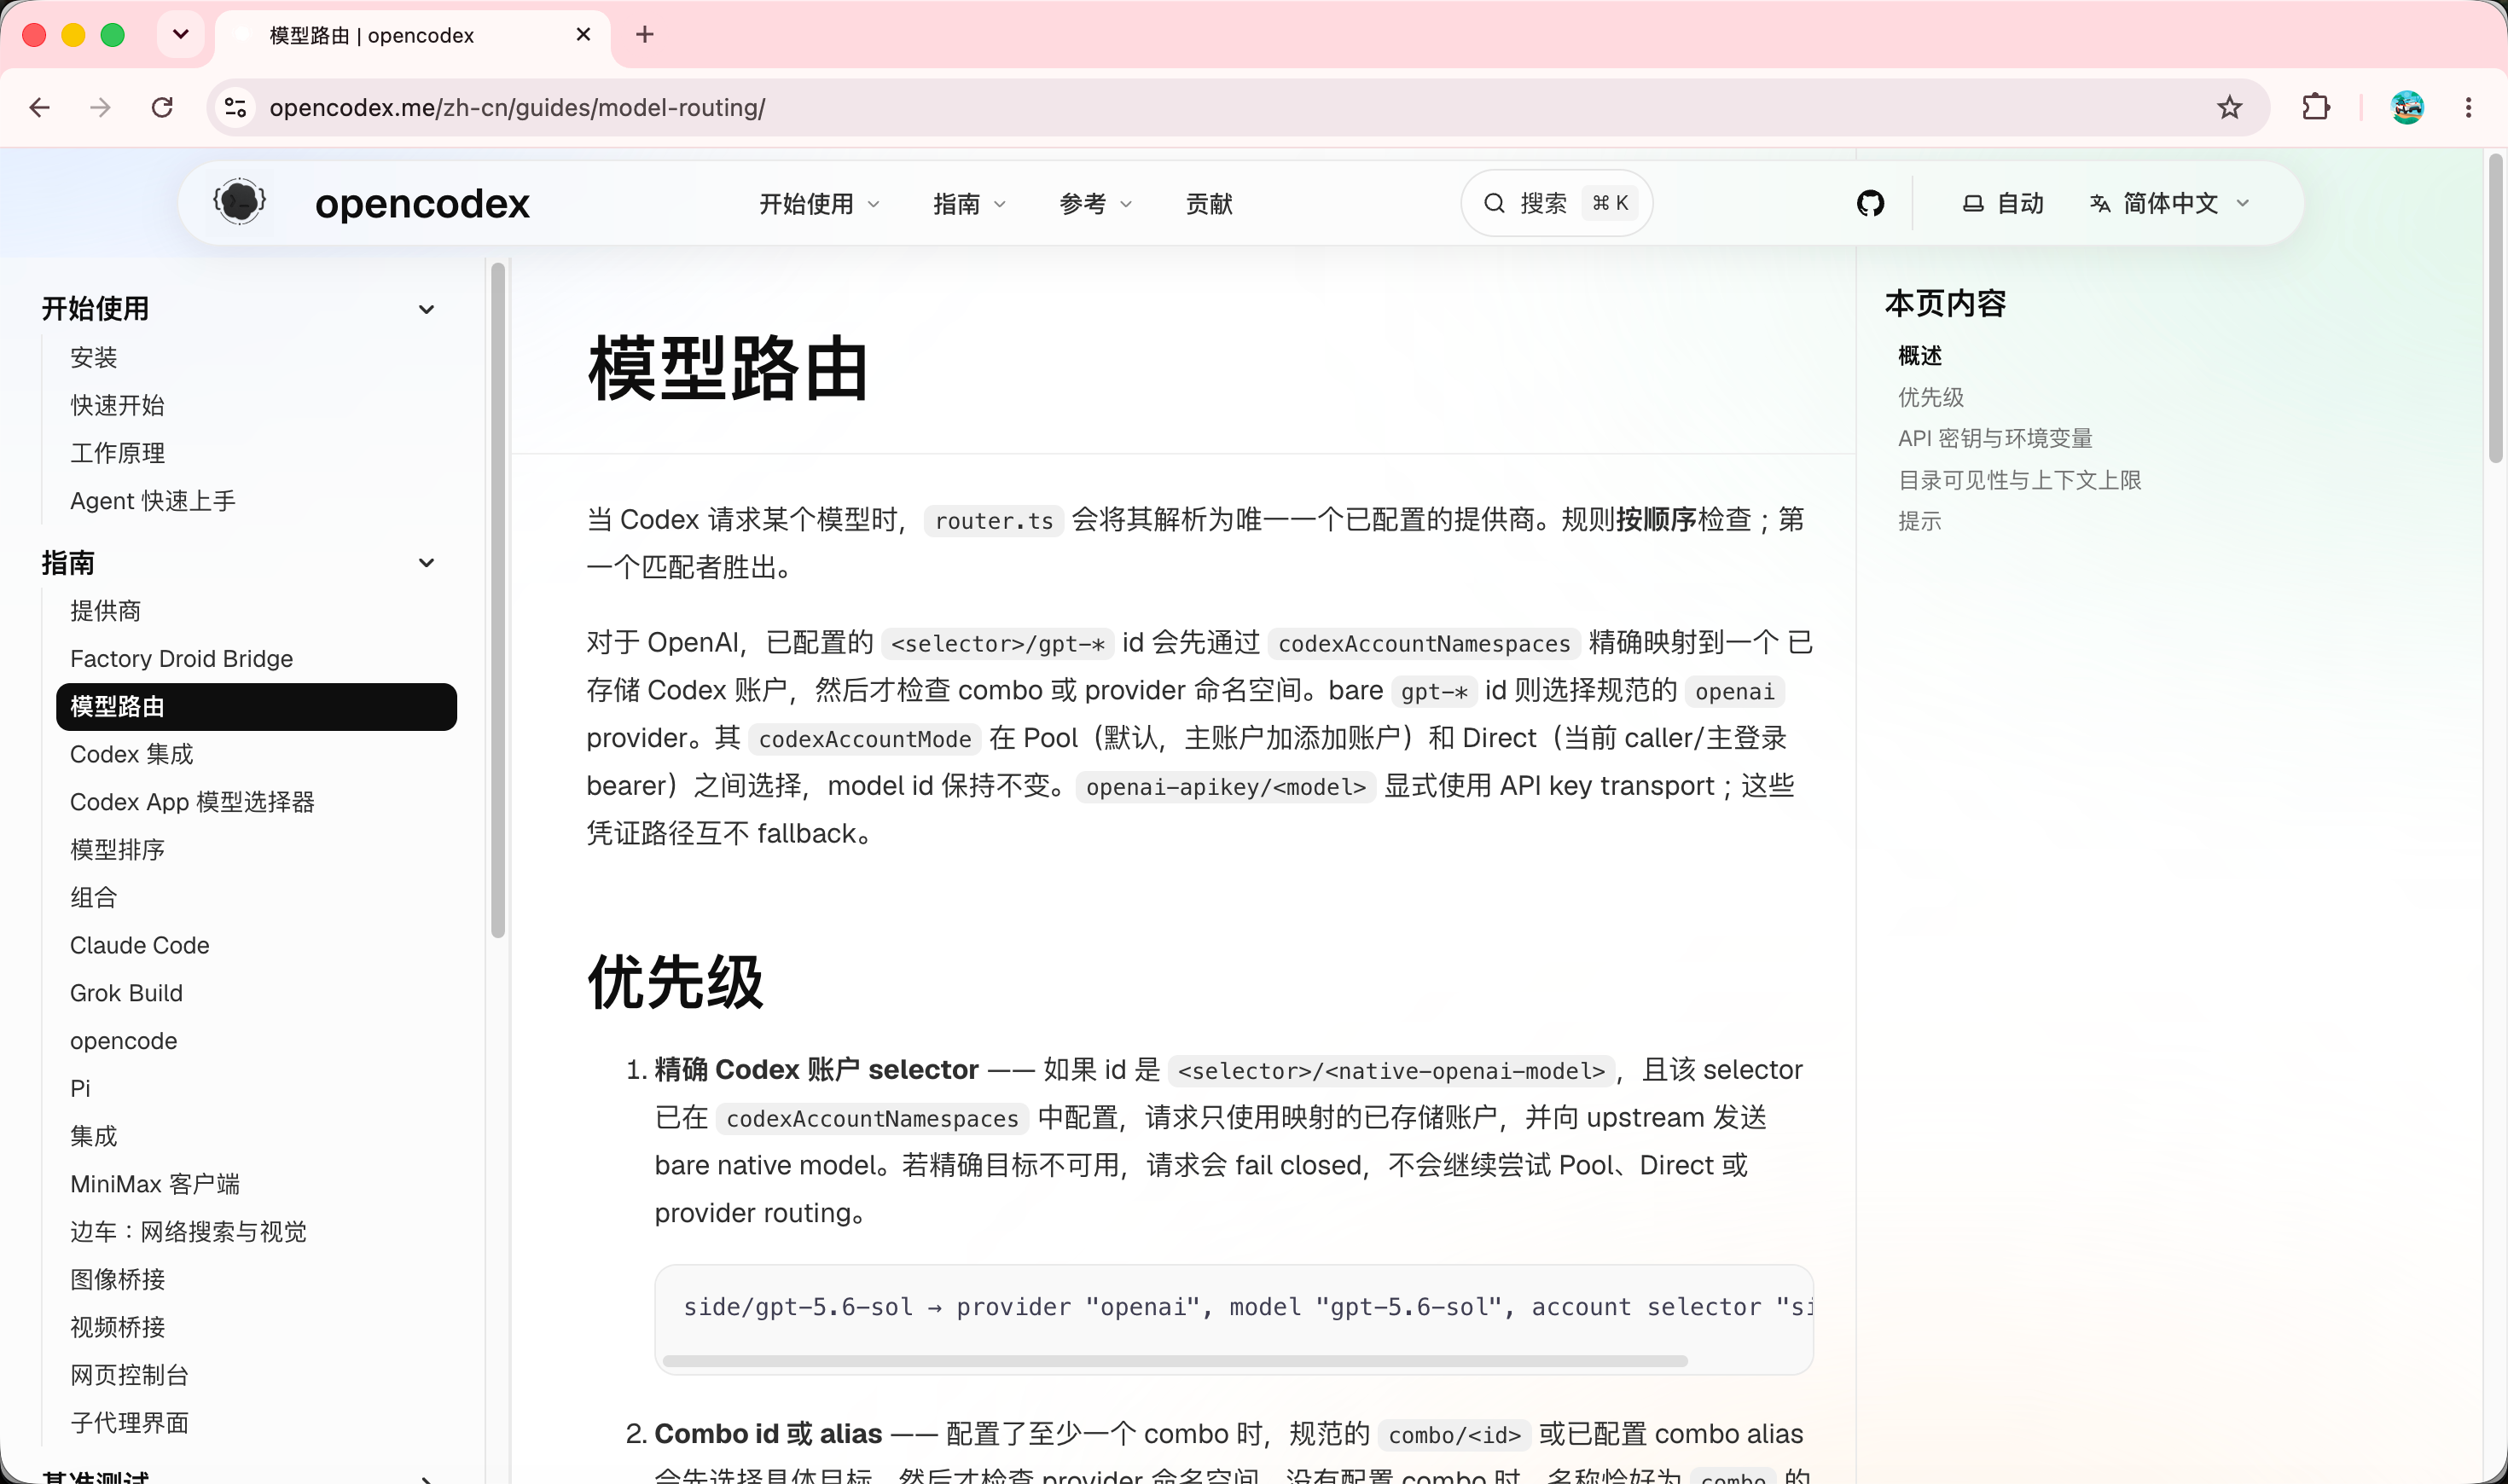Click the code block horizontal scrollbar
2508x1484 pixels.
point(1175,1361)
